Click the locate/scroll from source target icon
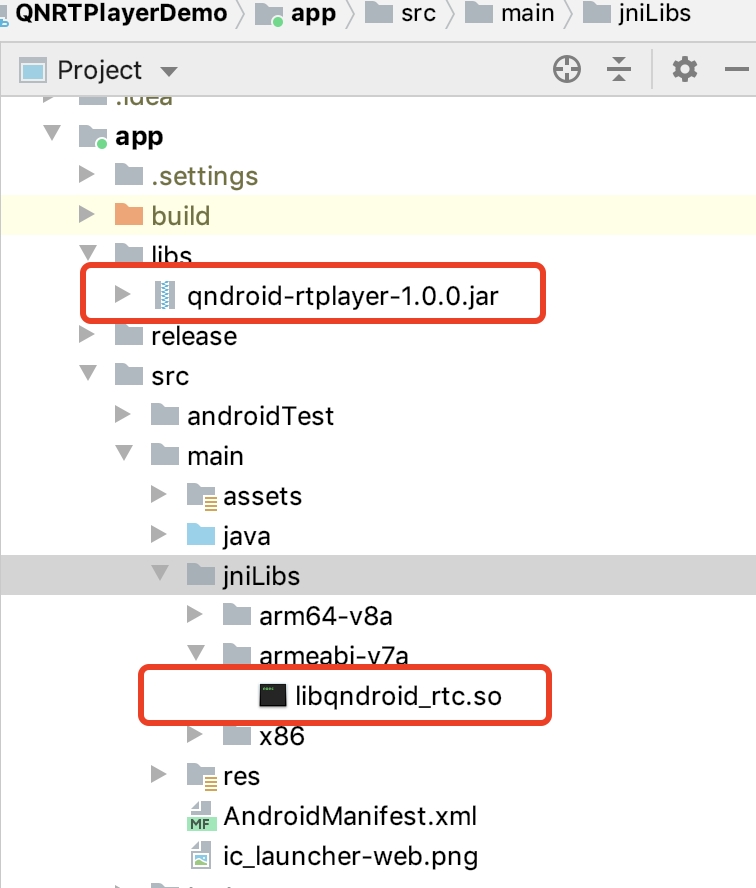756x888 pixels. (567, 70)
